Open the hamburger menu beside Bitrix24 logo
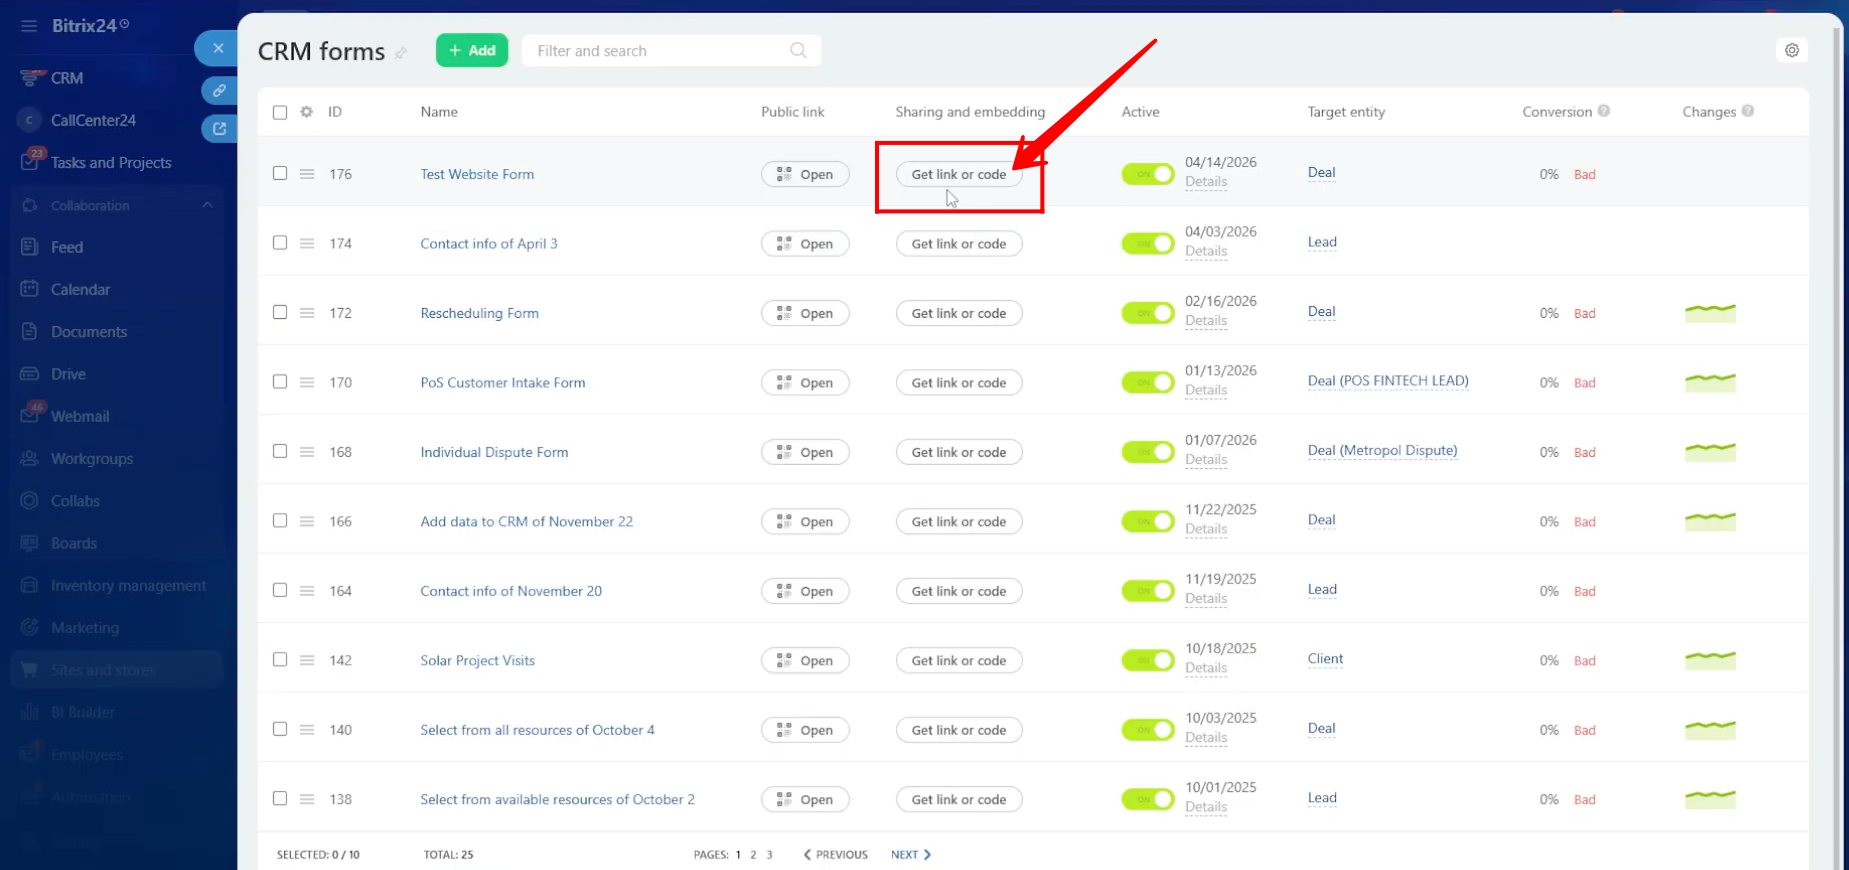Image resolution: width=1849 pixels, height=870 pixels. (x=29, y=26)
